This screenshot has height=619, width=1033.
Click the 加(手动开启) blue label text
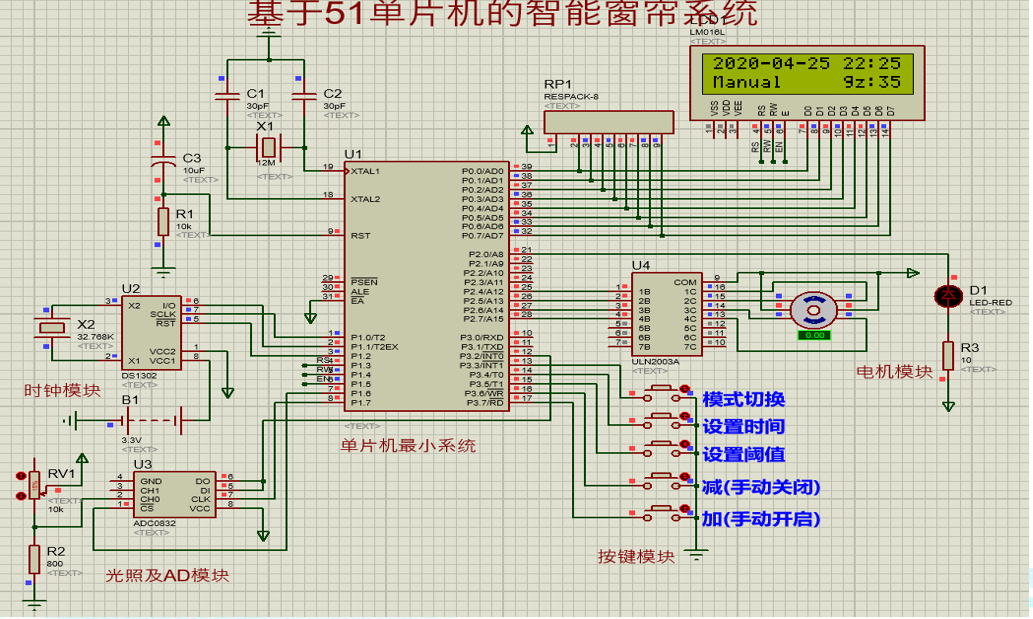pyautogui.click(x=761, y=519)
